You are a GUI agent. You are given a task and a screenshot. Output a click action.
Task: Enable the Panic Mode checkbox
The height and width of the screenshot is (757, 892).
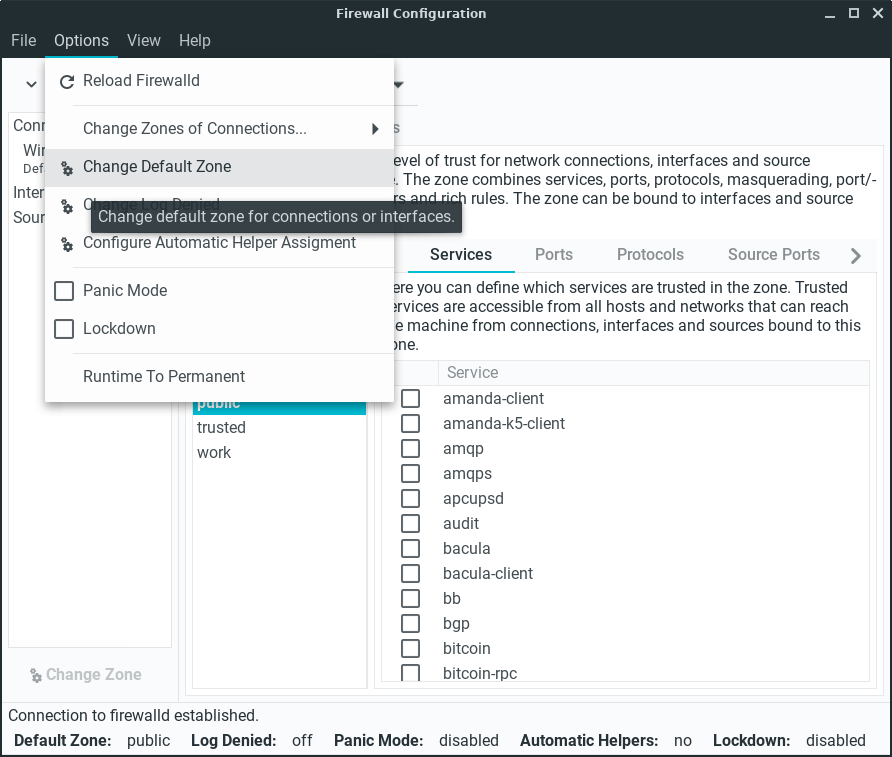click(x=64, y=291)
